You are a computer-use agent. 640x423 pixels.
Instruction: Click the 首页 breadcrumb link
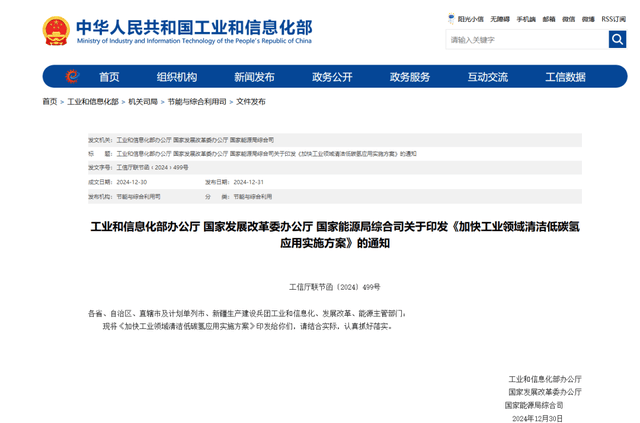tap(50, 102)
